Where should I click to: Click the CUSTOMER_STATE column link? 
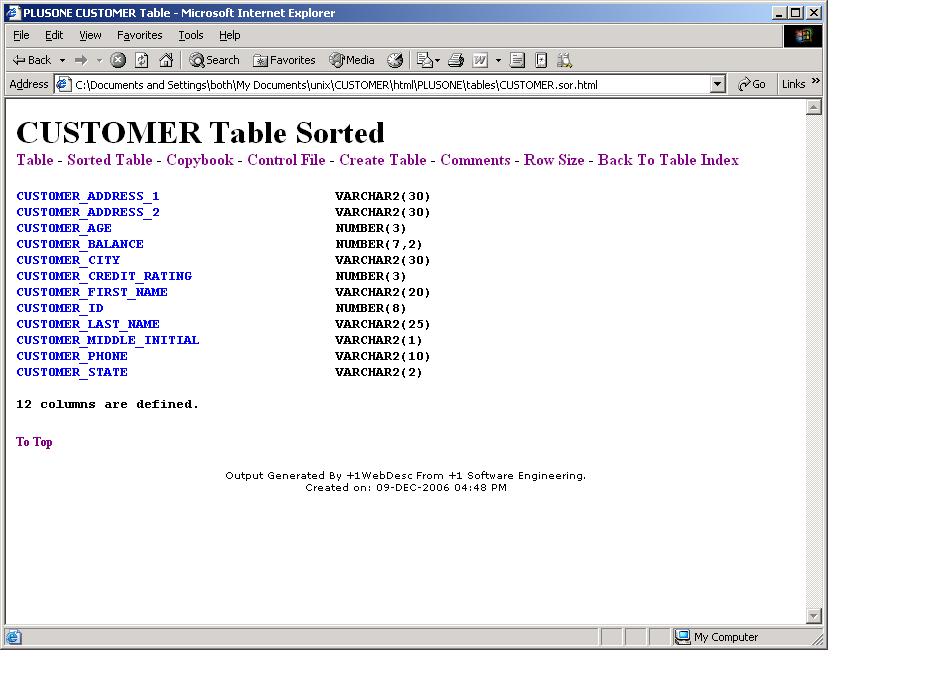tap(71, 373)
